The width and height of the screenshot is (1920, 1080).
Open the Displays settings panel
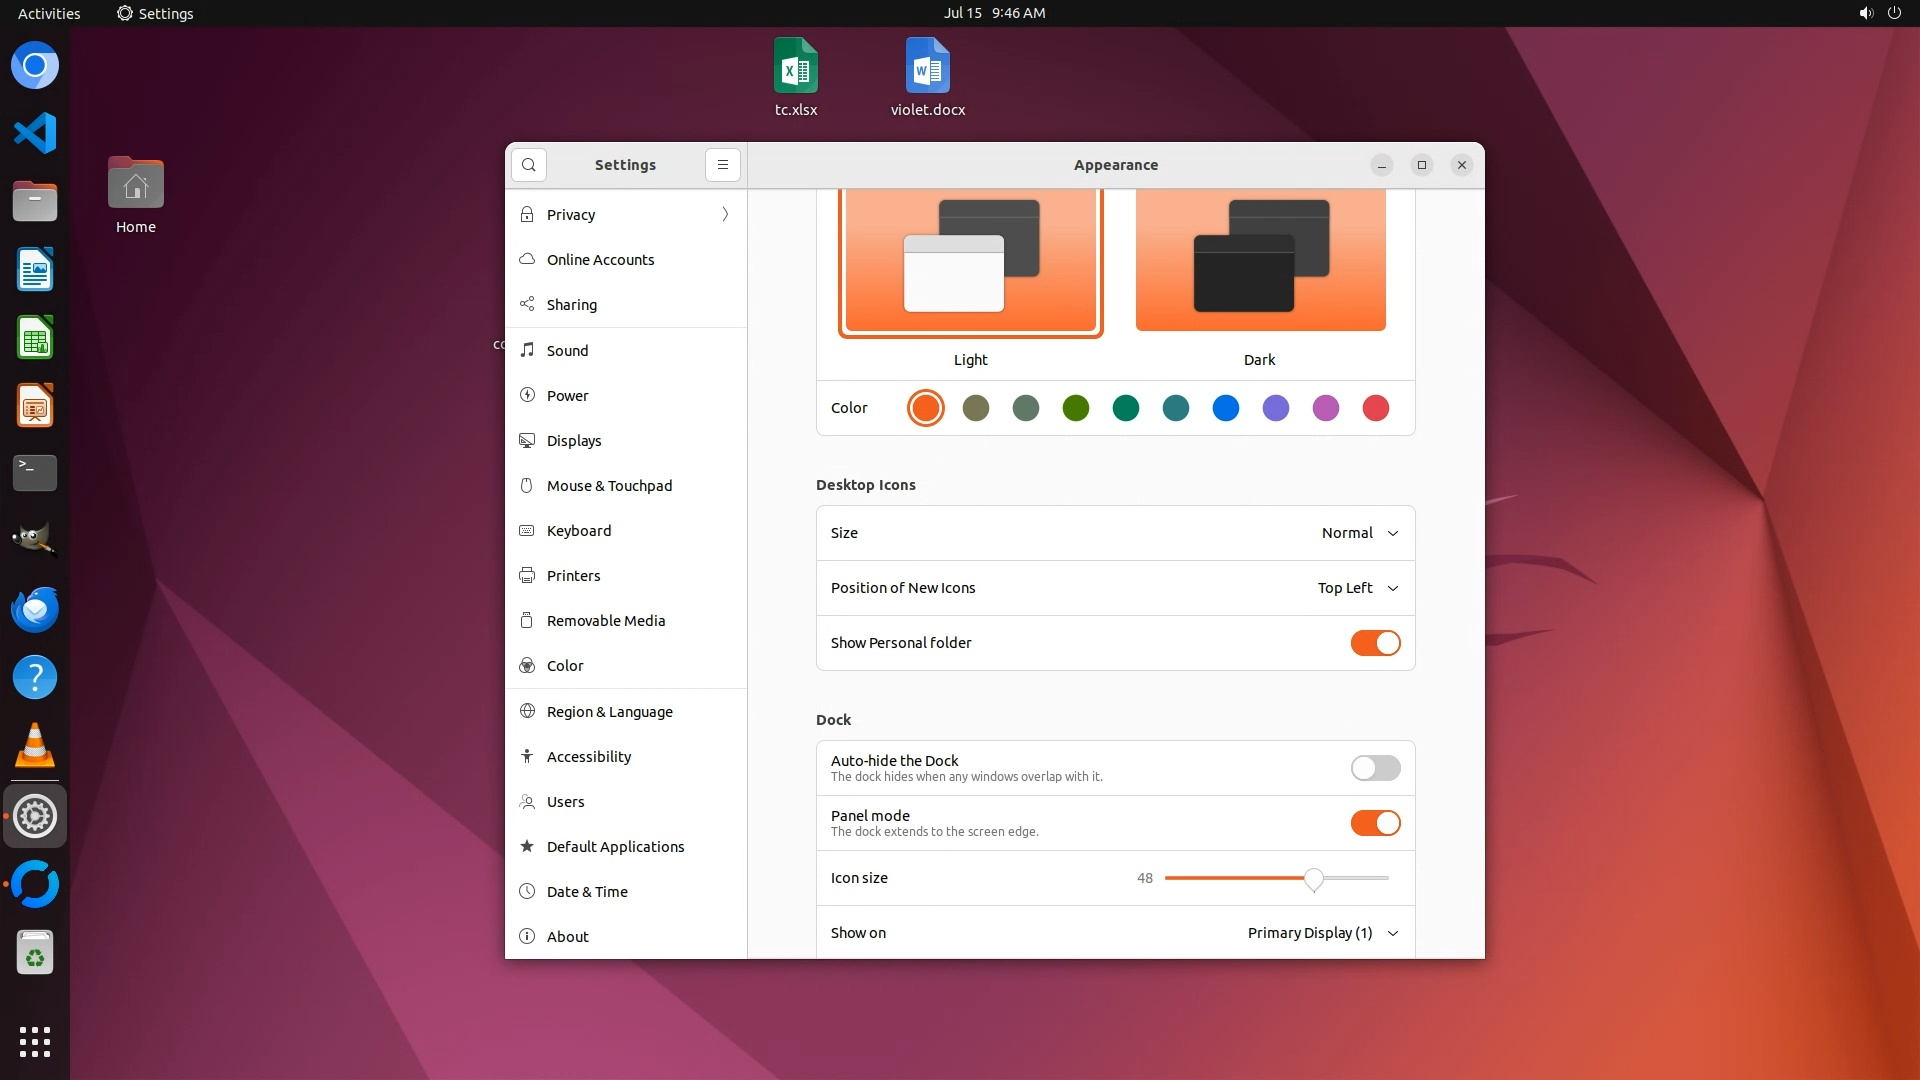pos(574,440)
